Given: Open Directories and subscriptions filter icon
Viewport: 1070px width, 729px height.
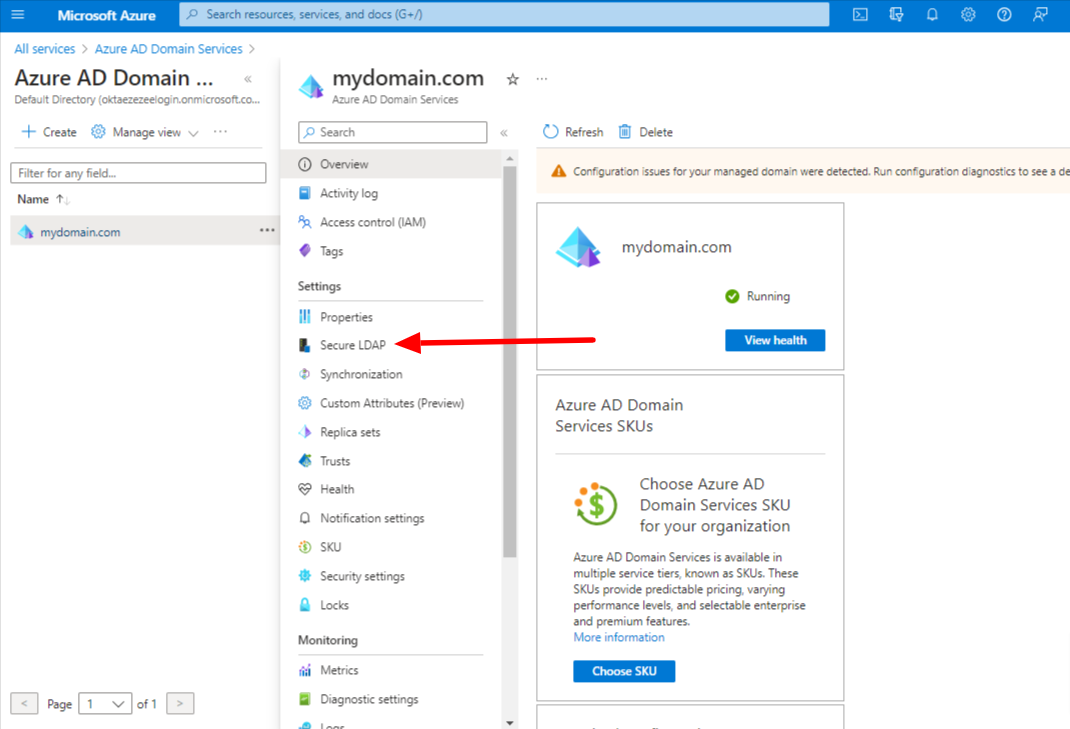Looking at the screenshot, I should coord(896,14).
